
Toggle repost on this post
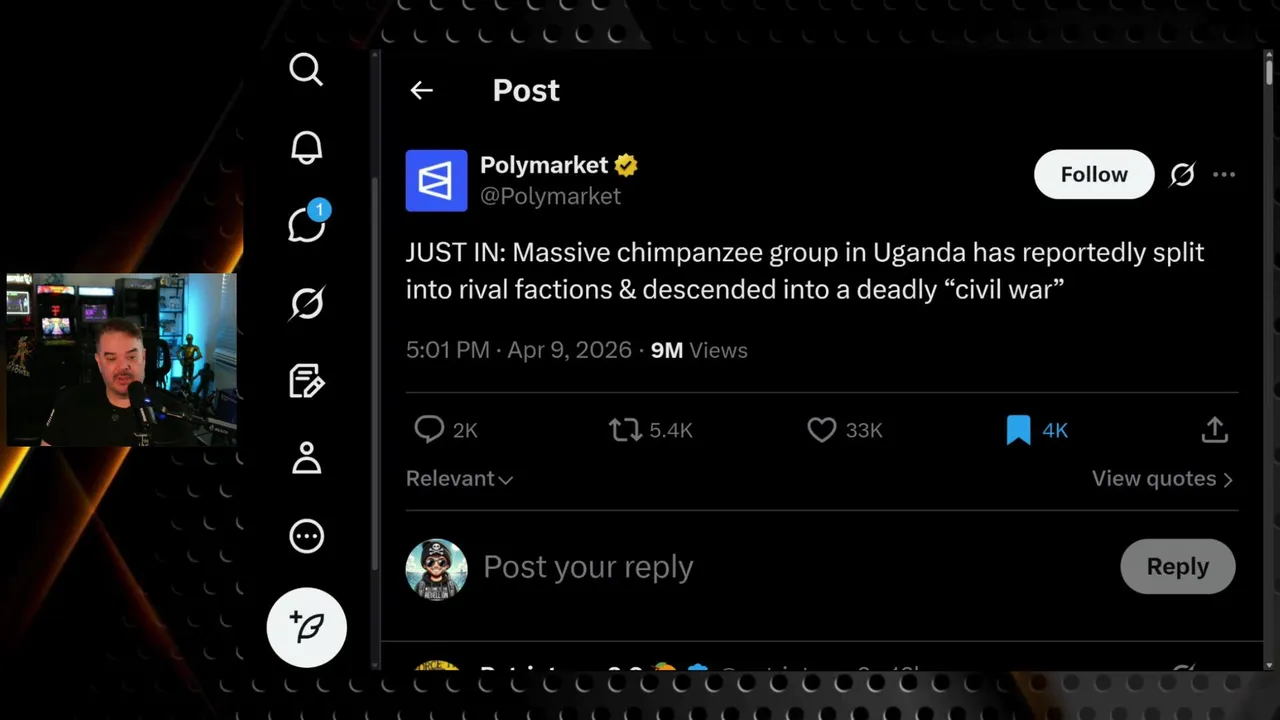[625, 430]
